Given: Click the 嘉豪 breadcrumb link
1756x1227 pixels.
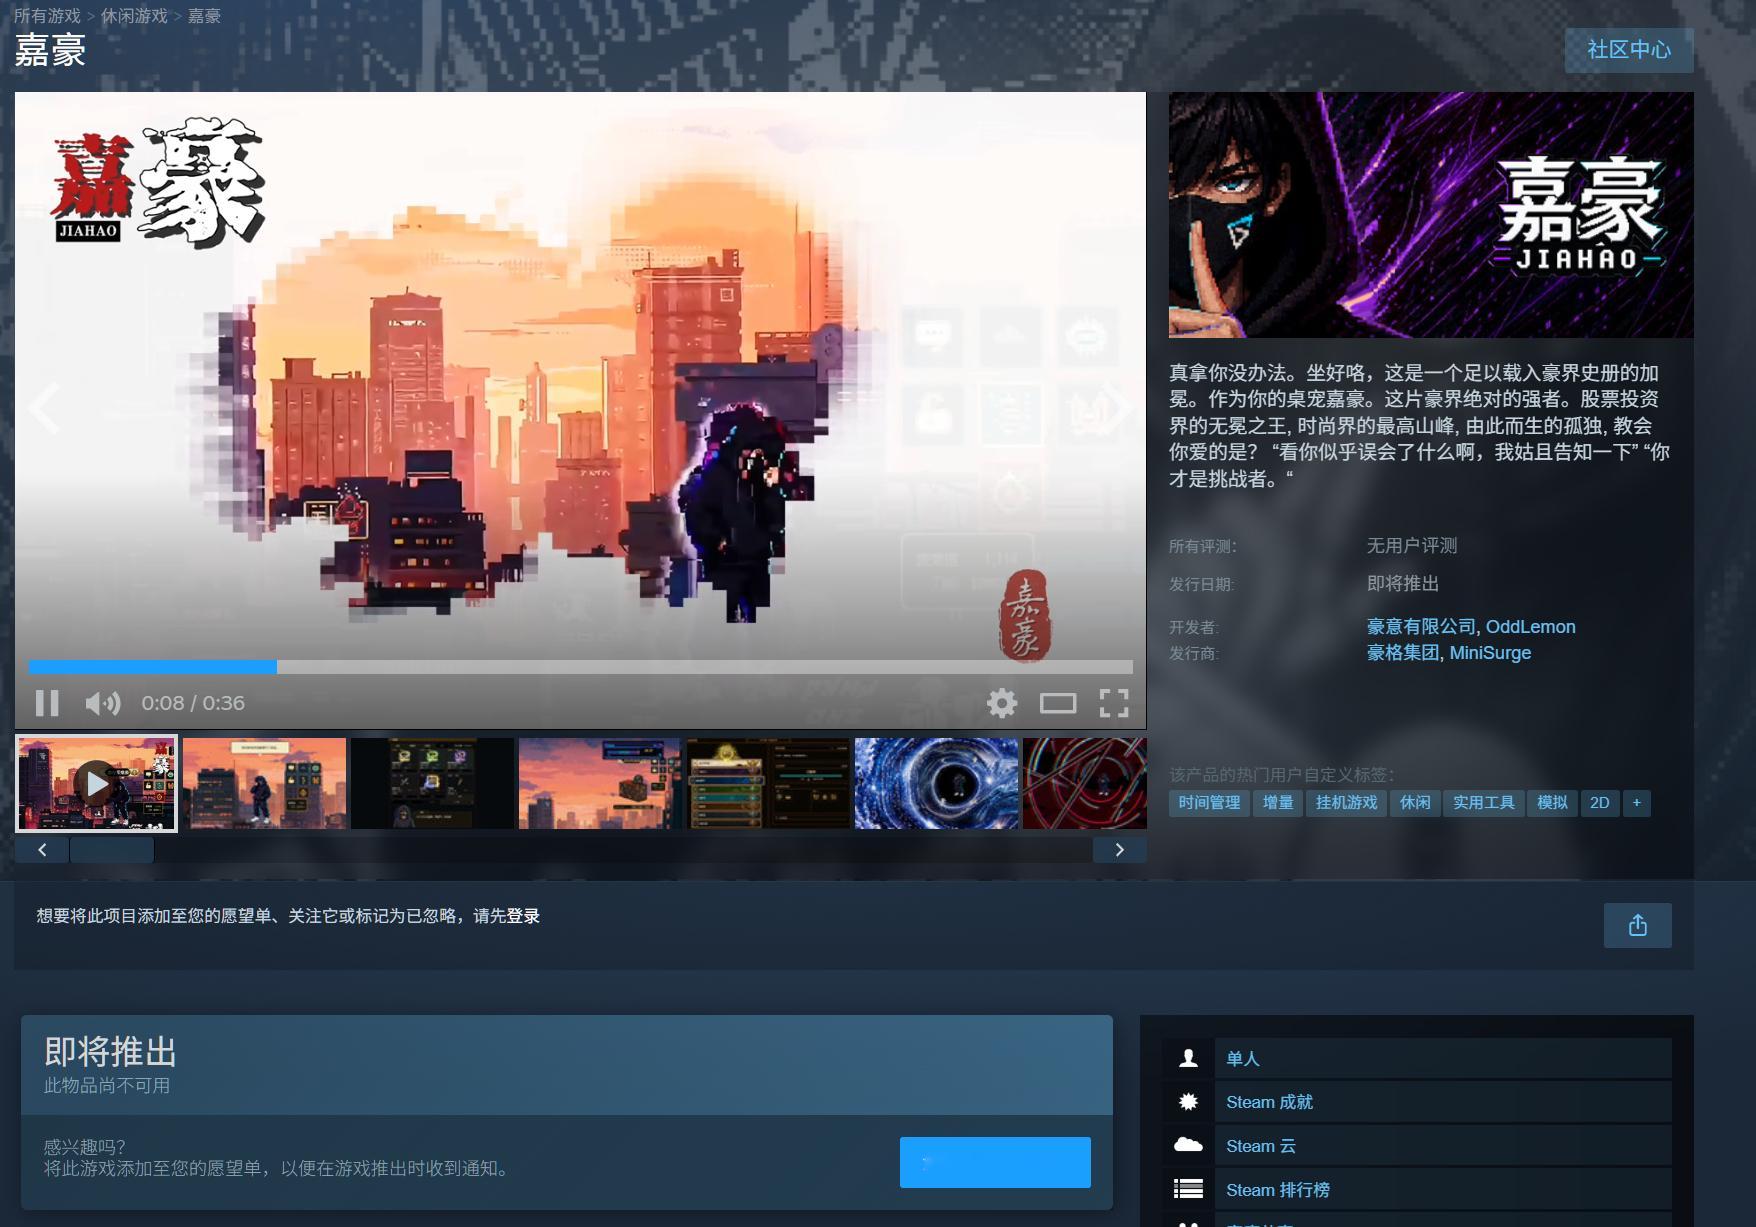Looking at the screenshot, I should pos(204,16).
